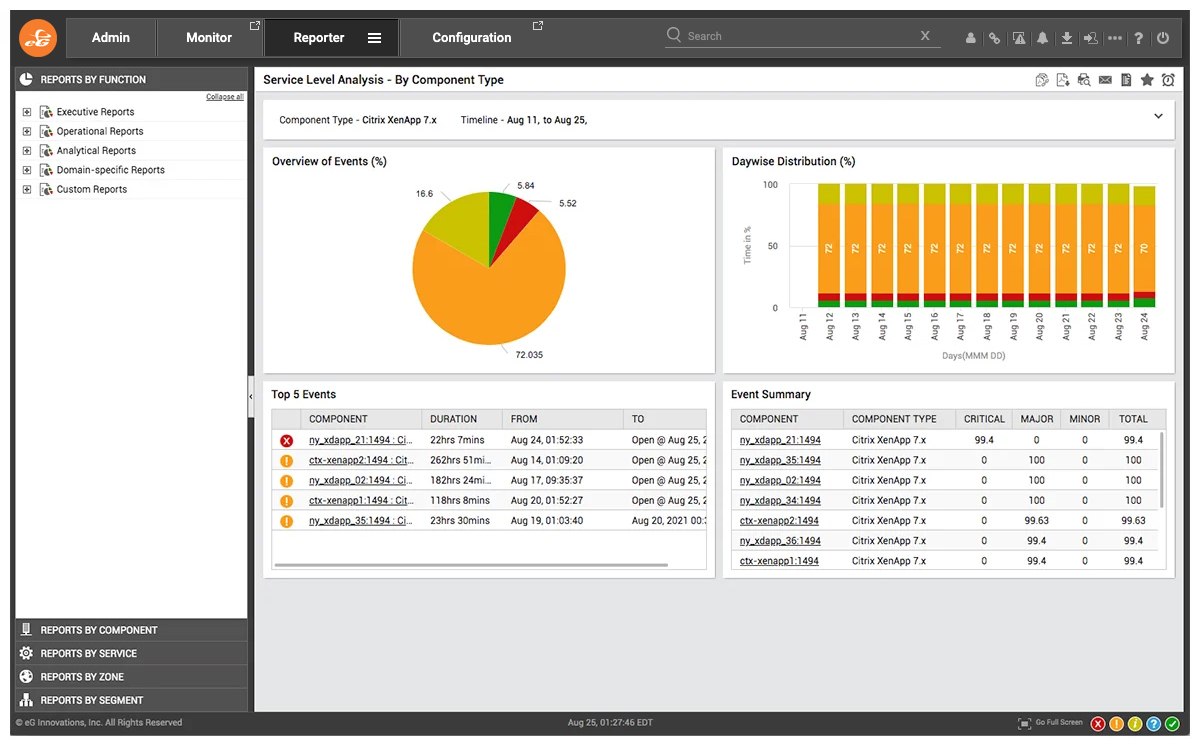Click the Aug 24 bar in Daywise chart
Viewport: 1200px width, 746px height.
tap(1144, 246)
